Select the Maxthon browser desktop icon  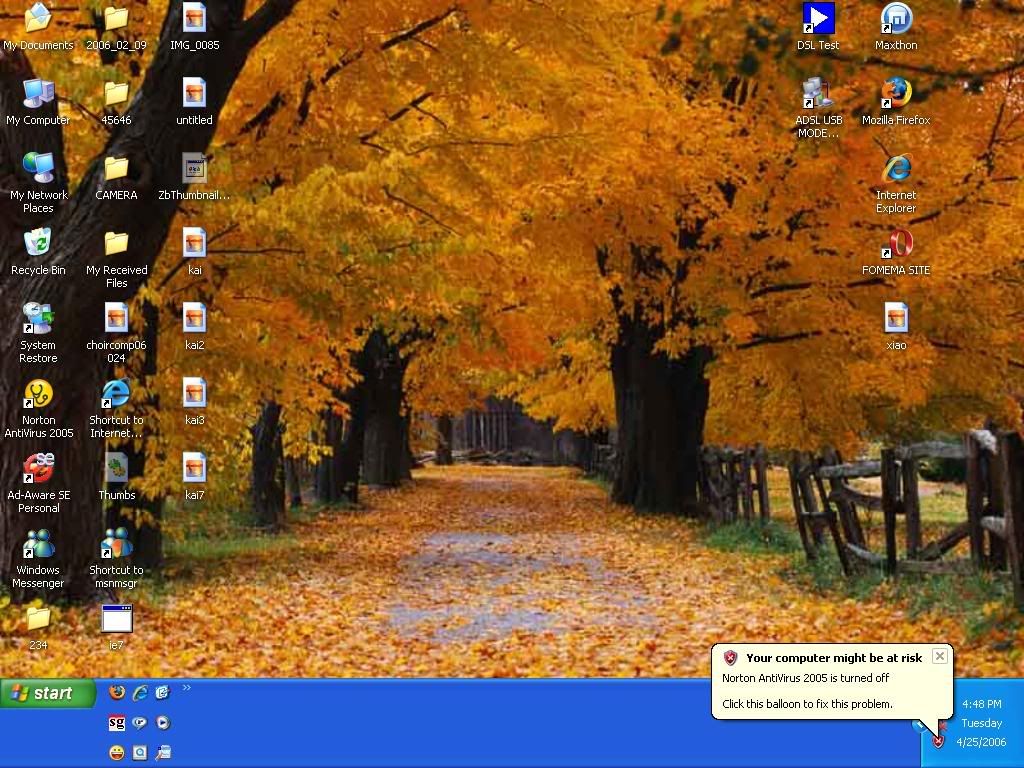(x=896, y=20)
